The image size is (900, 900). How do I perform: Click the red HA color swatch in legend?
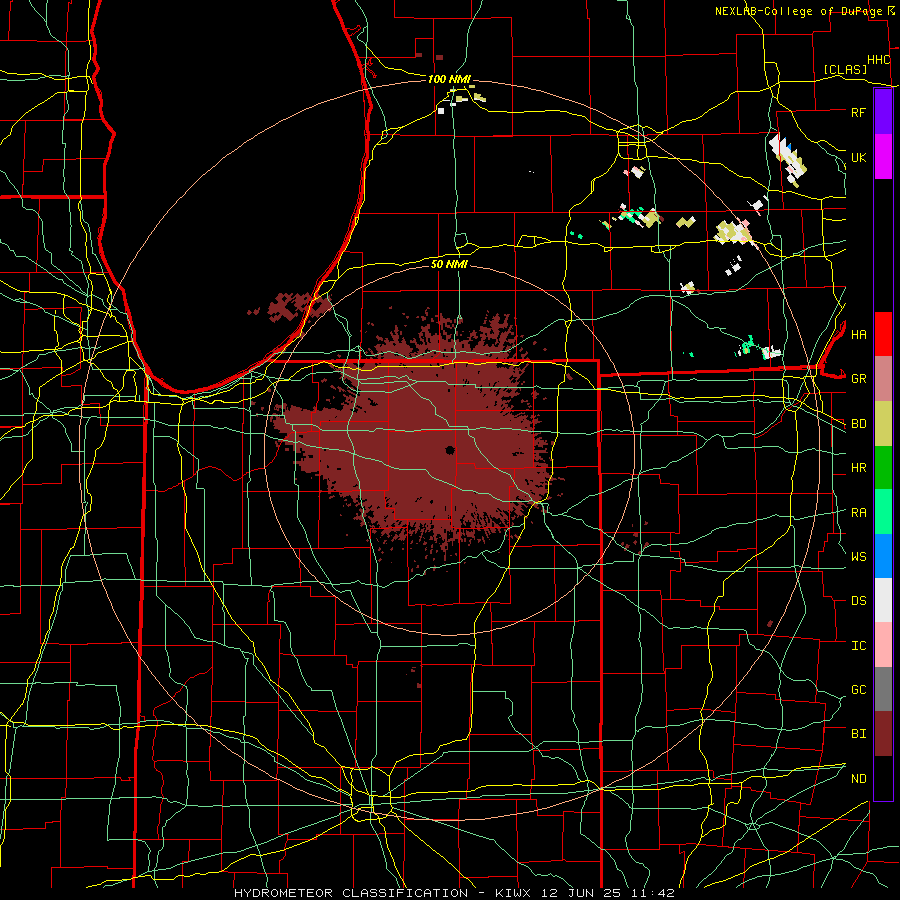pyautogui.click(x=883, y=334)
